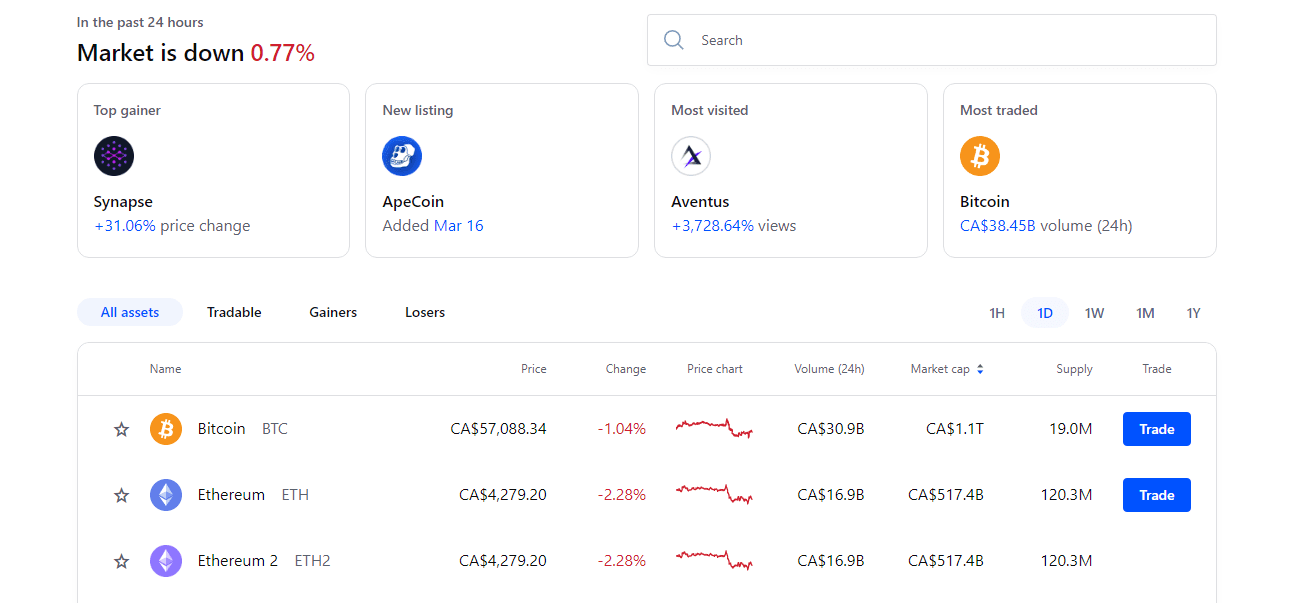Focus the Search input field

[x=932, y=40]
